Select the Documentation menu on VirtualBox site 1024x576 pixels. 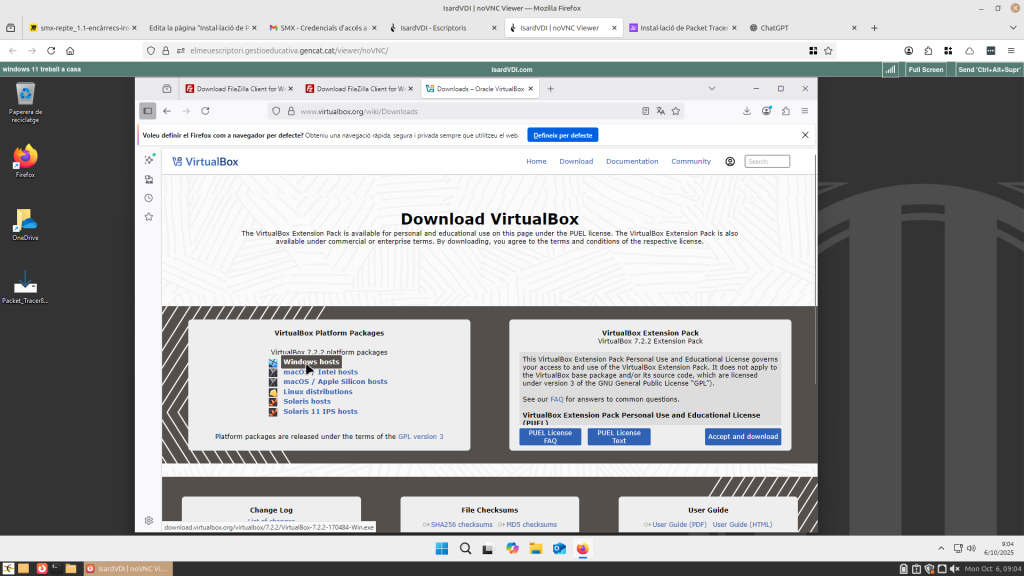tap(632, 161)
